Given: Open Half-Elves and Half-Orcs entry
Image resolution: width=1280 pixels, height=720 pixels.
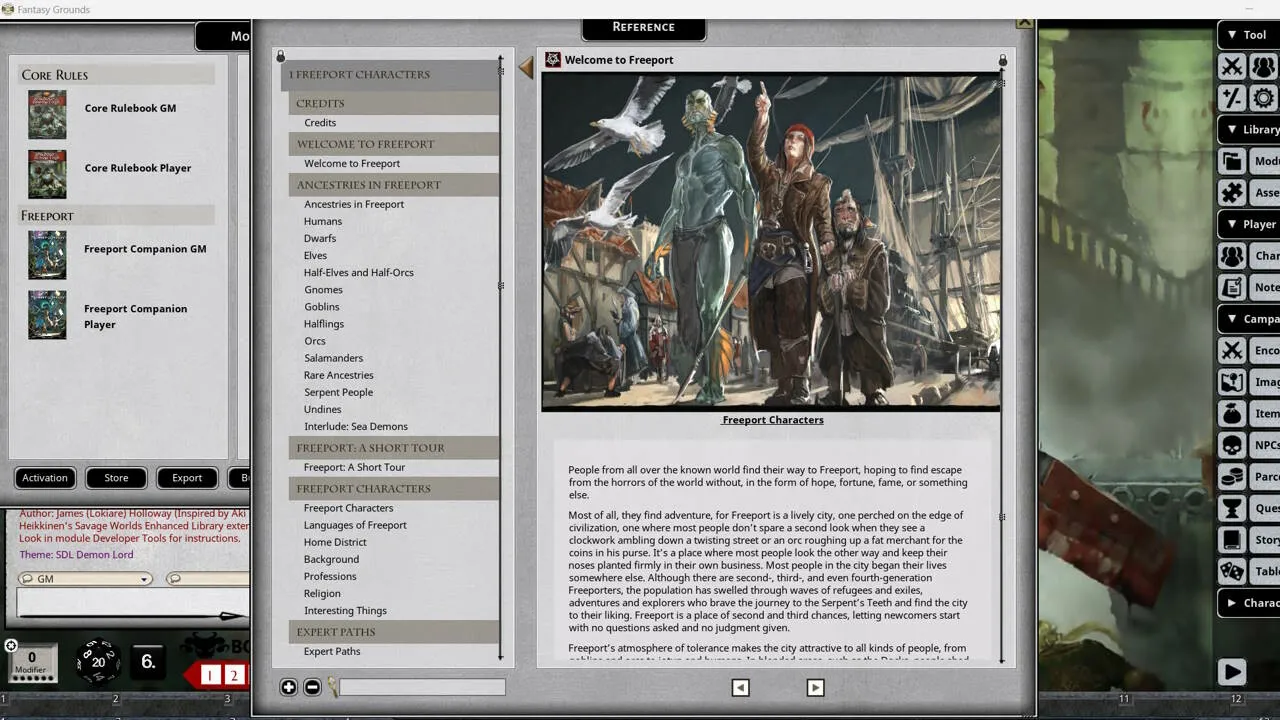Looking at the screenshot, I should tap(358, 273).
